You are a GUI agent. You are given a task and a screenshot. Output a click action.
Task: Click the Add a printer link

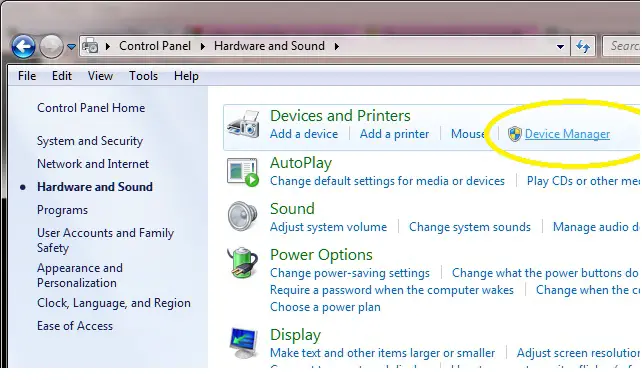(x=394, y=134)
